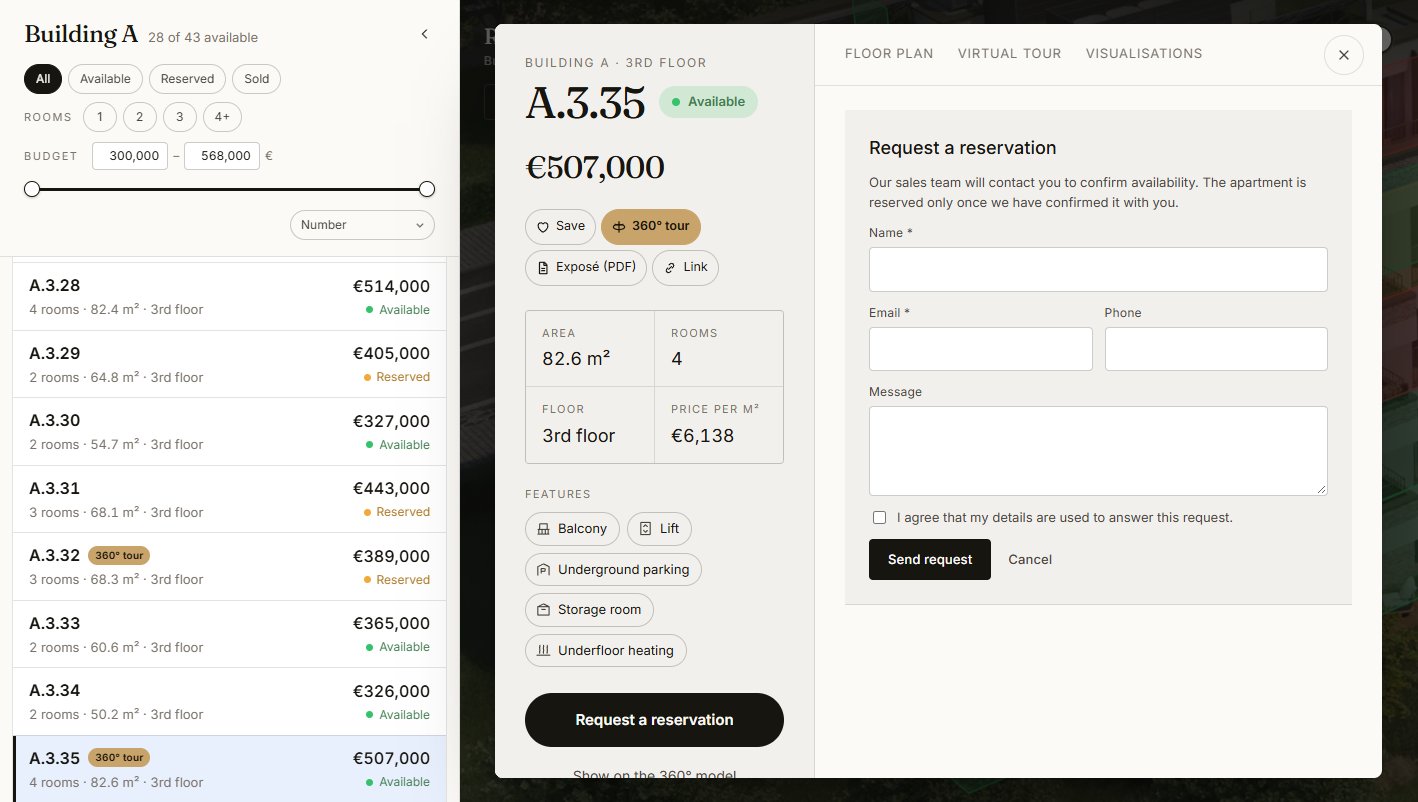Tick the data consent agreement checkbox
Viewport: 1418px width, 802px height.
[x=879, y=518]
